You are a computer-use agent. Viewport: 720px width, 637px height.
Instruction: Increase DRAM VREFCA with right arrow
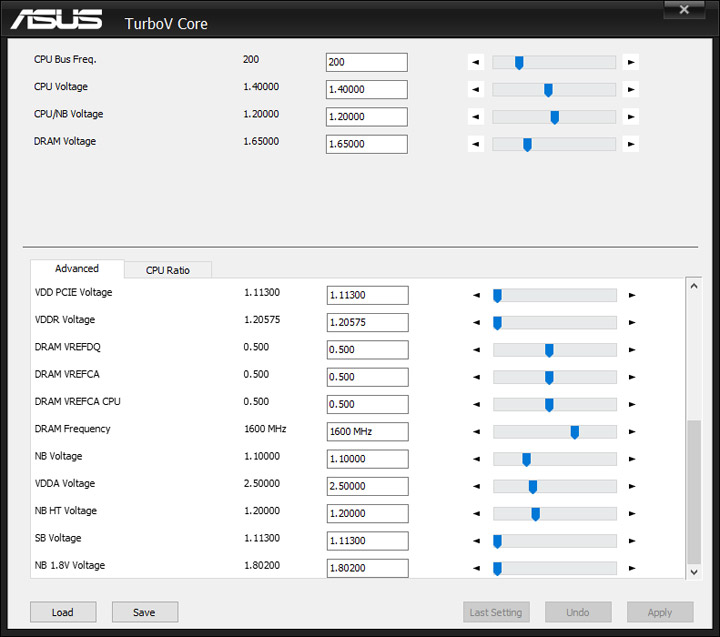[x=632, y=377]
